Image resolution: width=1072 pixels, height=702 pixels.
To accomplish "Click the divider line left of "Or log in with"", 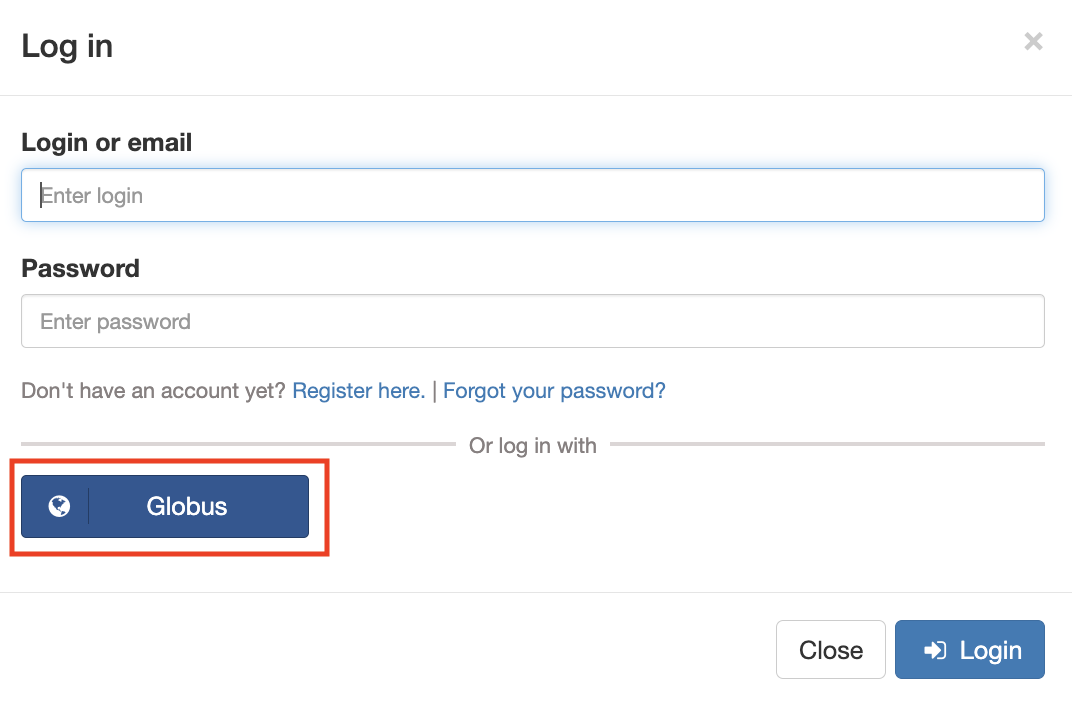I will coord(238,444).
